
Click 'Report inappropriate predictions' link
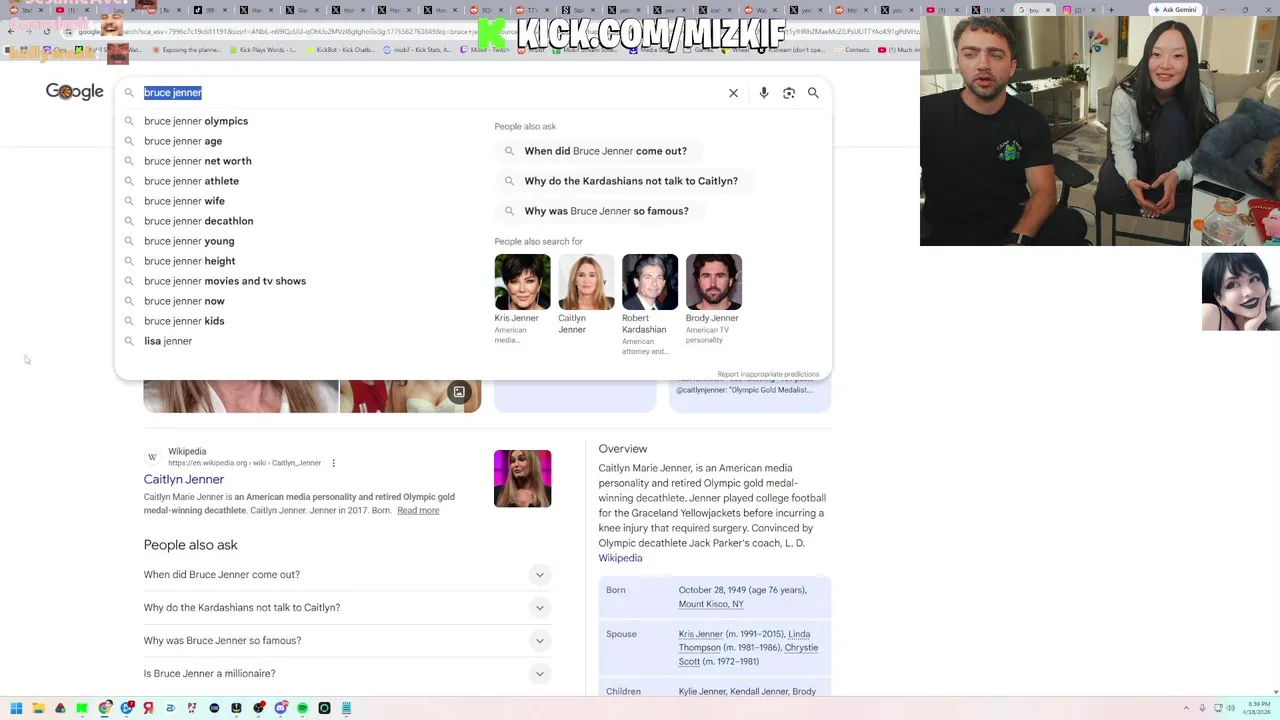(768, 374)
